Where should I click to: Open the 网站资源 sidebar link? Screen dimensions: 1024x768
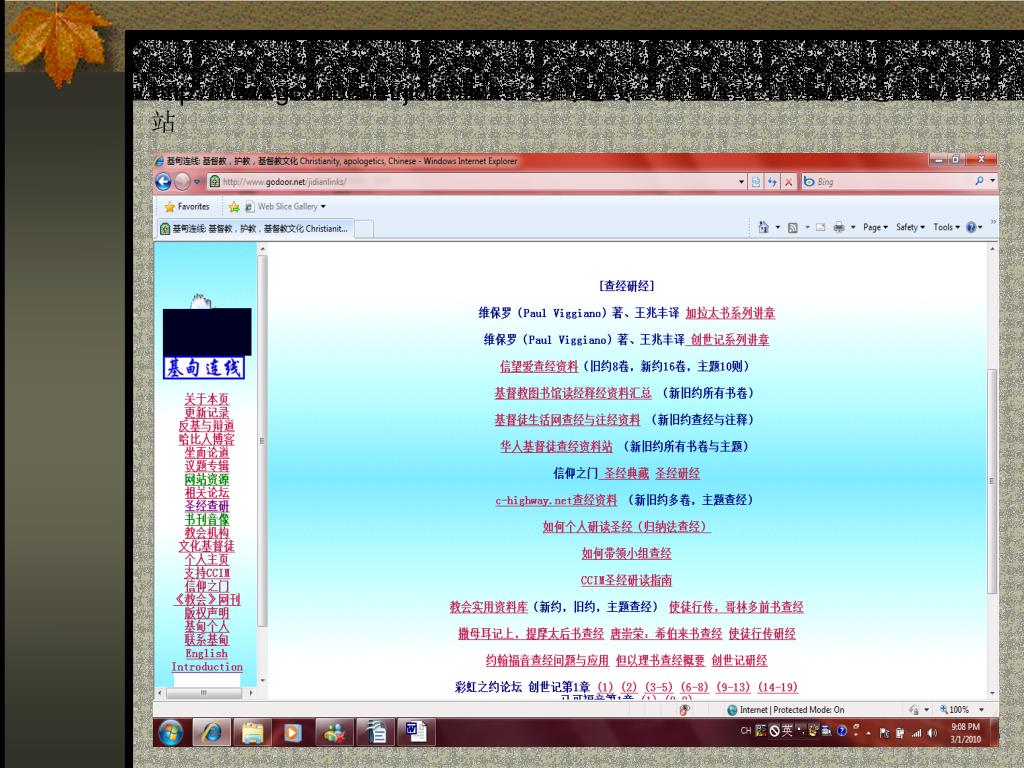pos(206,479)
